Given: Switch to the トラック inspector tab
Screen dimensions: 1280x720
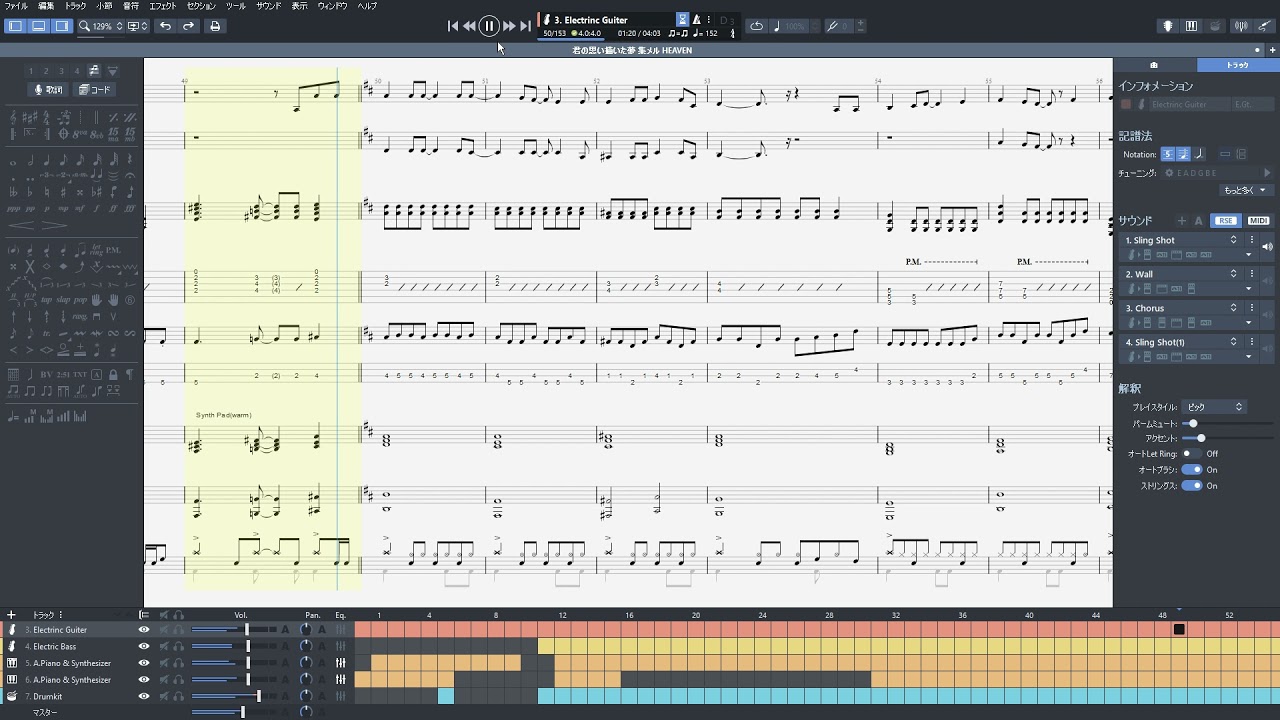Looking at the screenshot, I should coord(1238,65).
